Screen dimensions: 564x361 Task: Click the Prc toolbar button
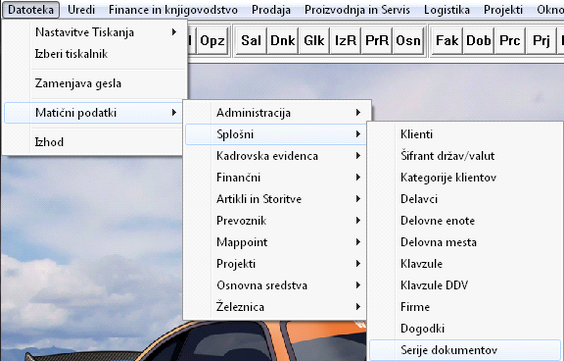pos(510,41)
